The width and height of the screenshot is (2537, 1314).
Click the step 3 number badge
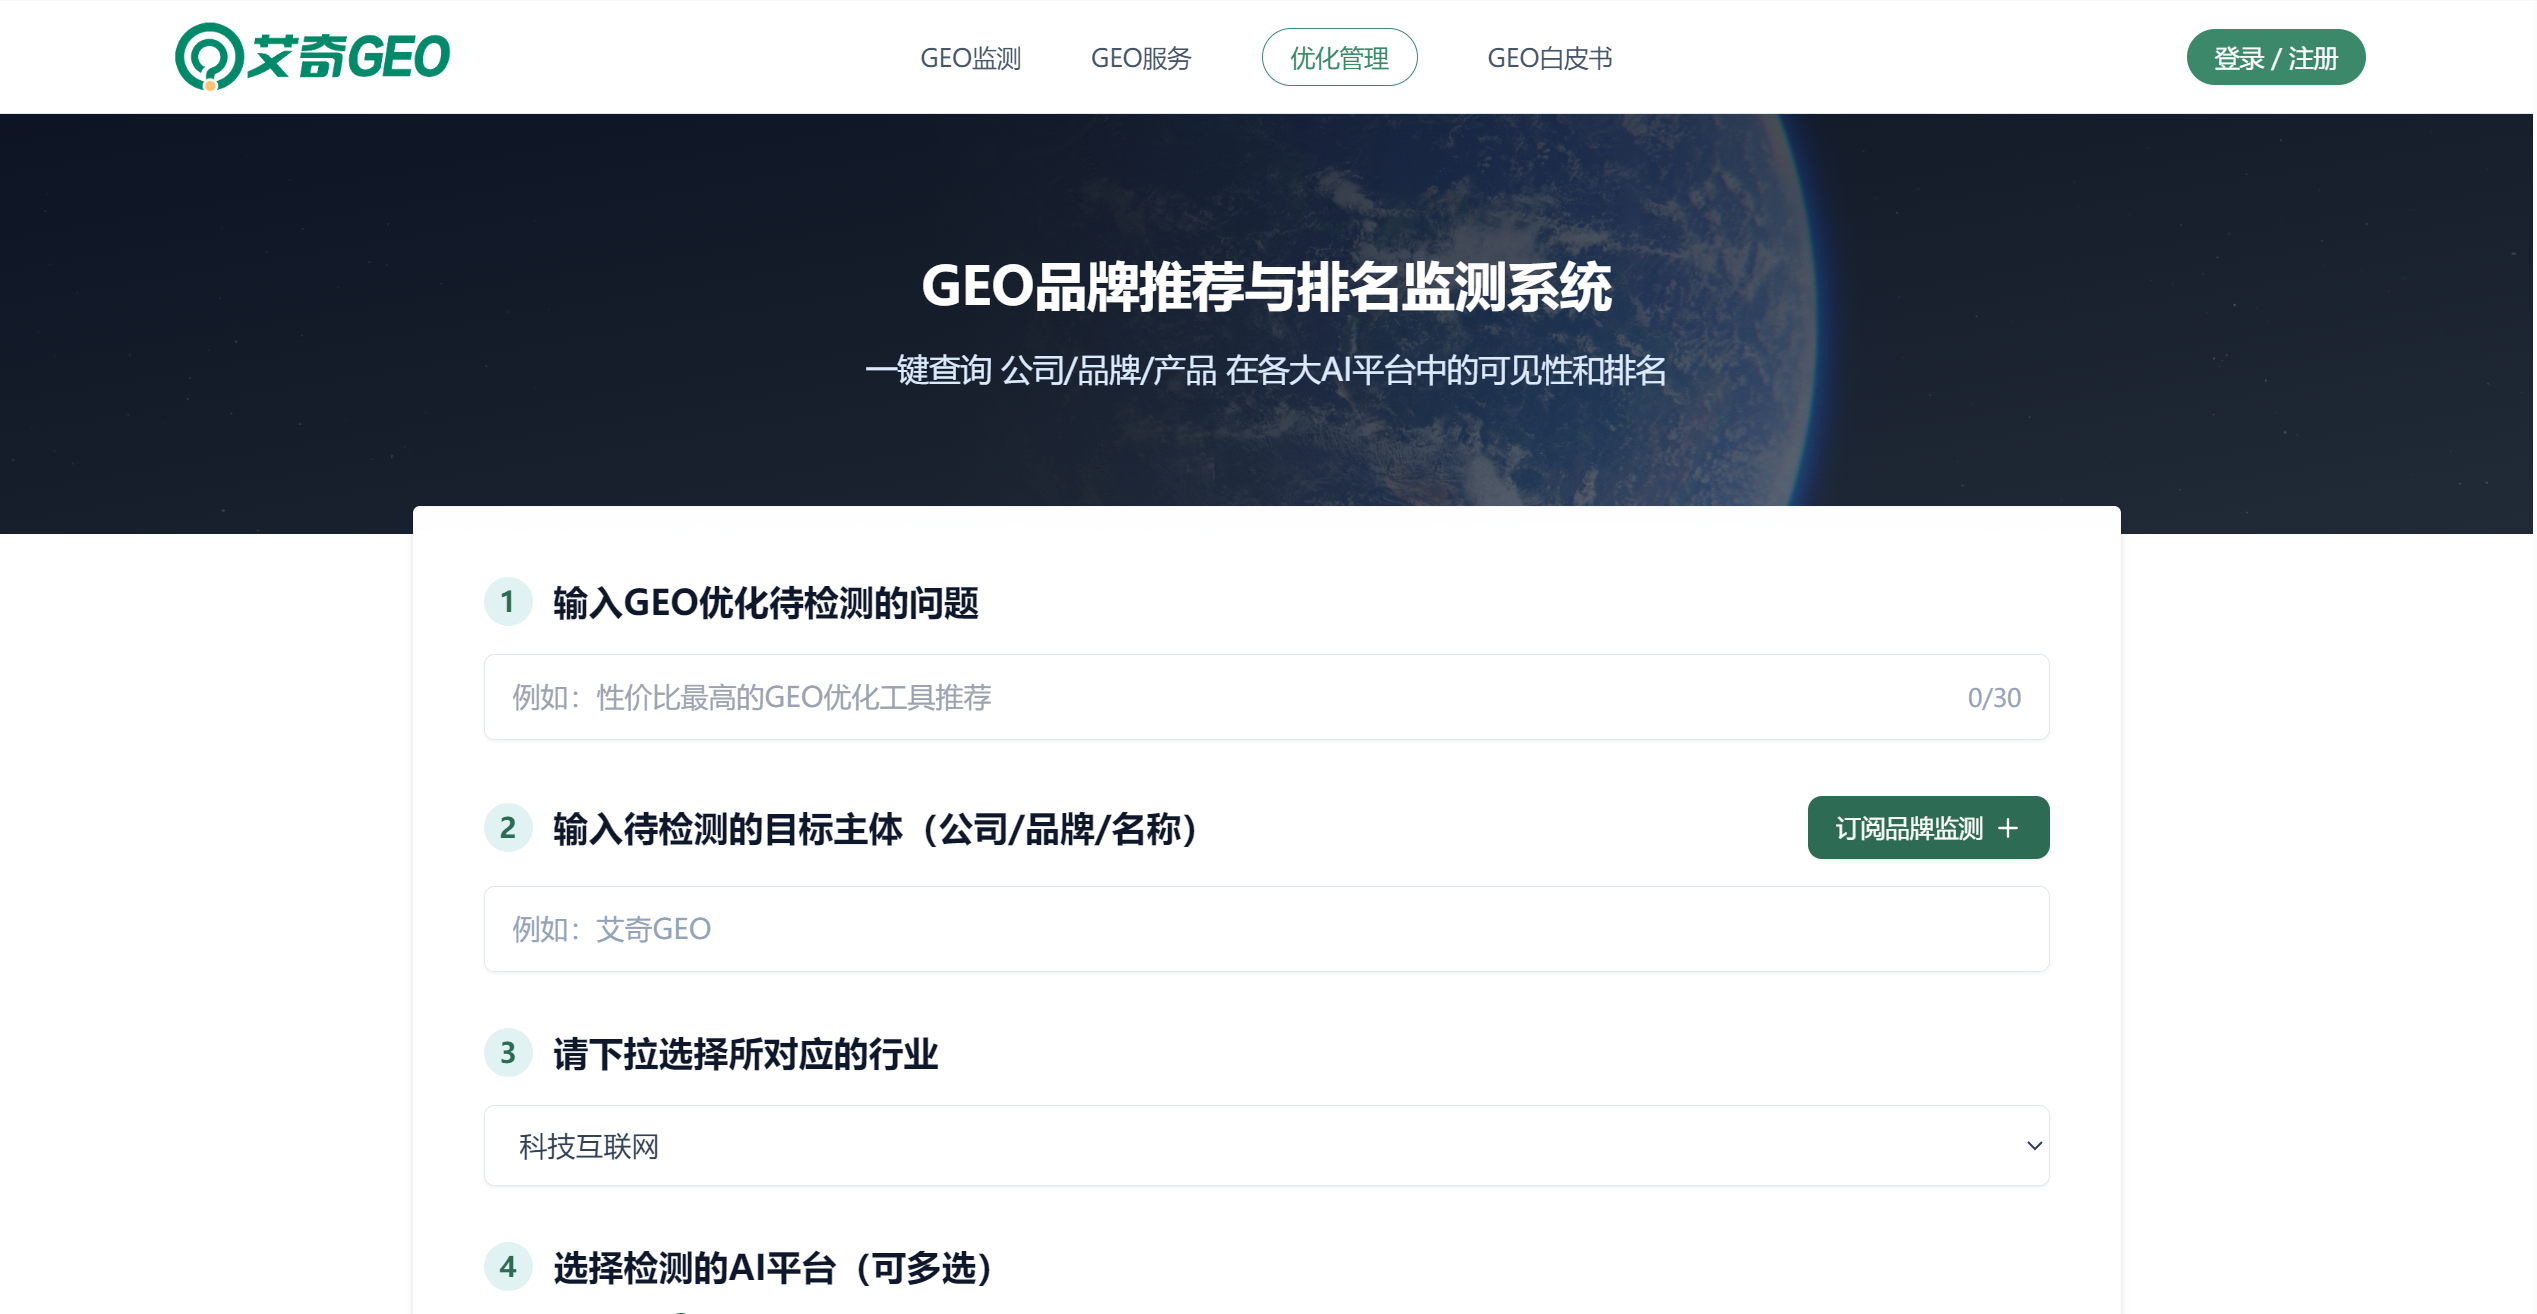pyautogui.click(x=508, y=1053)
